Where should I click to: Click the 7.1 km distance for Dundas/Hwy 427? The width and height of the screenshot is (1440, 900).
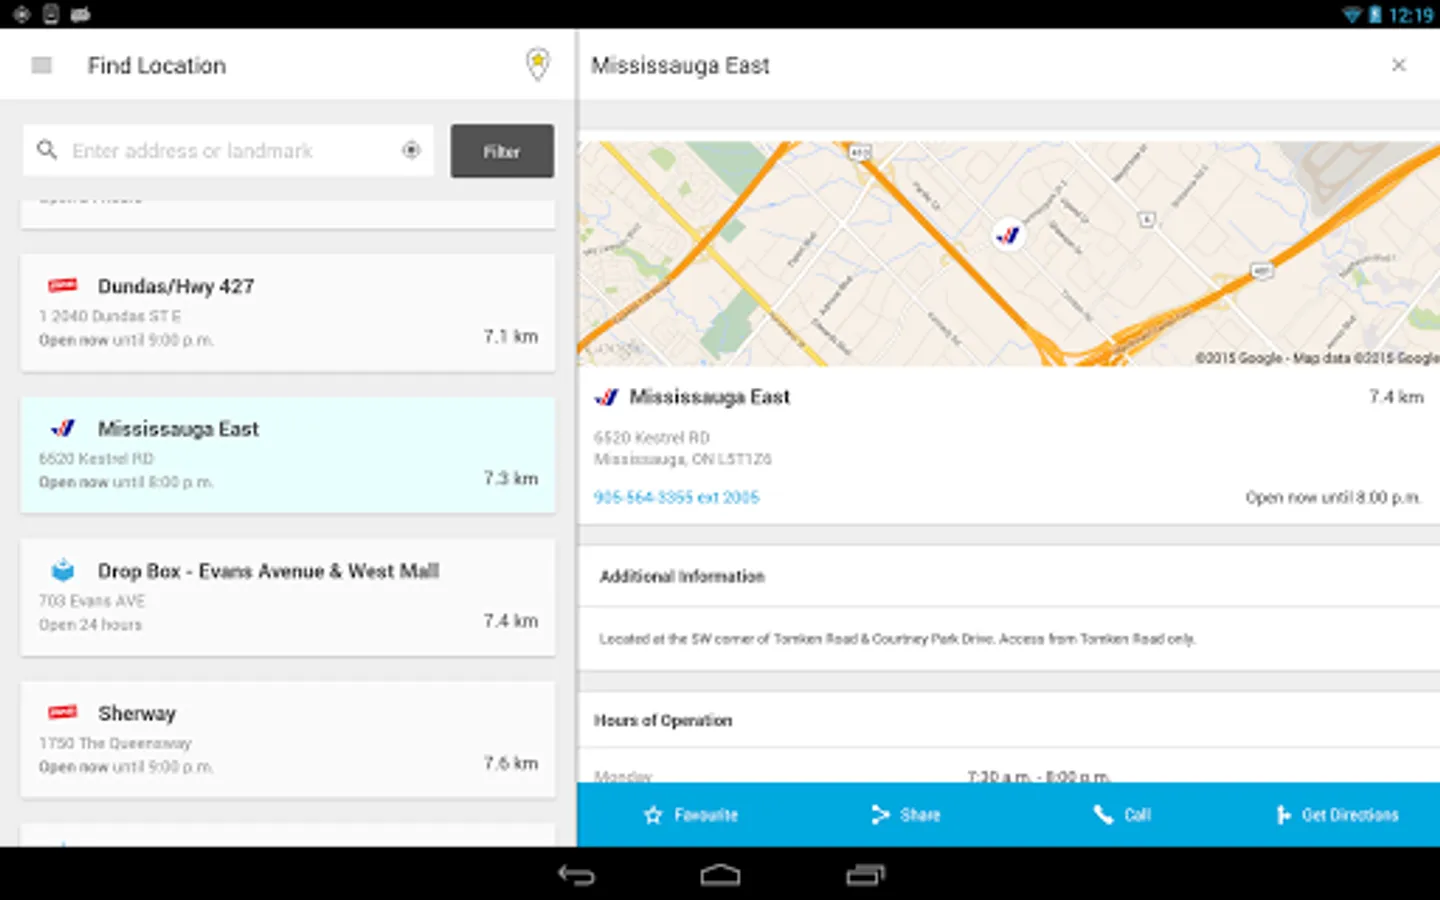point(511,336)
